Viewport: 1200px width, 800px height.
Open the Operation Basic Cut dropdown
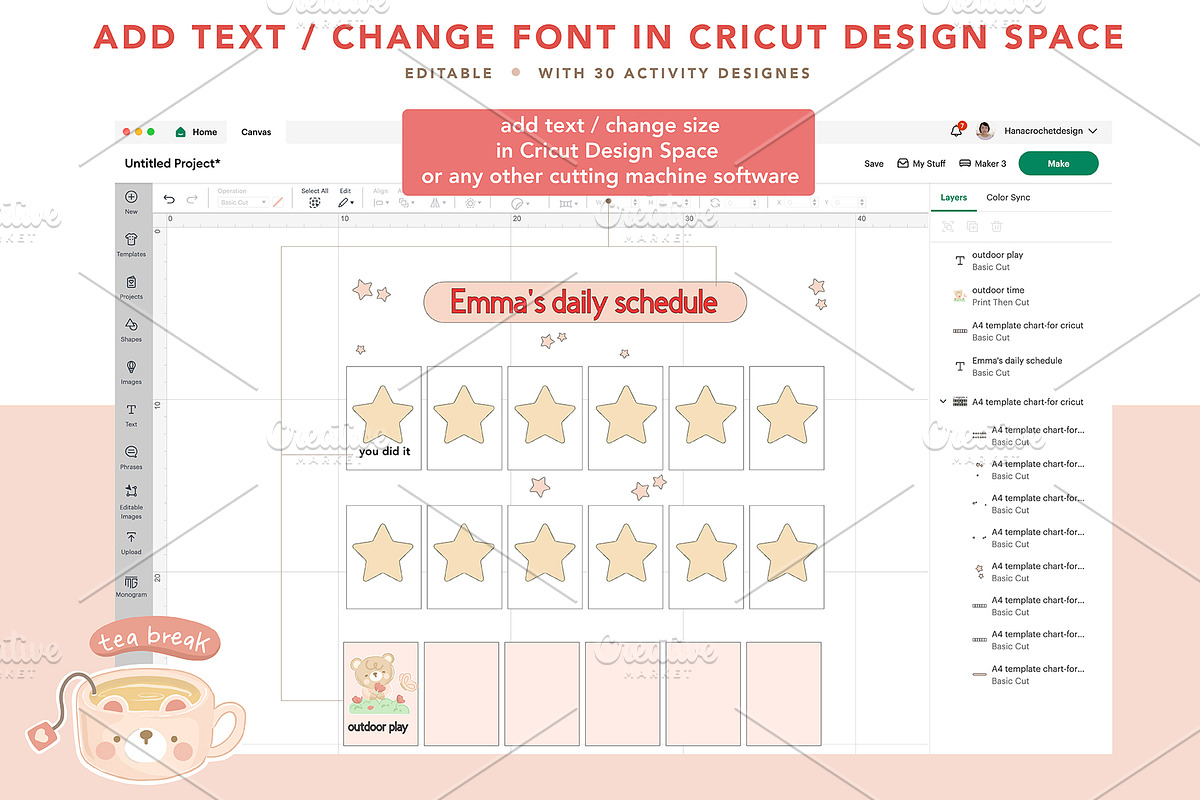[x=243, y=202]
